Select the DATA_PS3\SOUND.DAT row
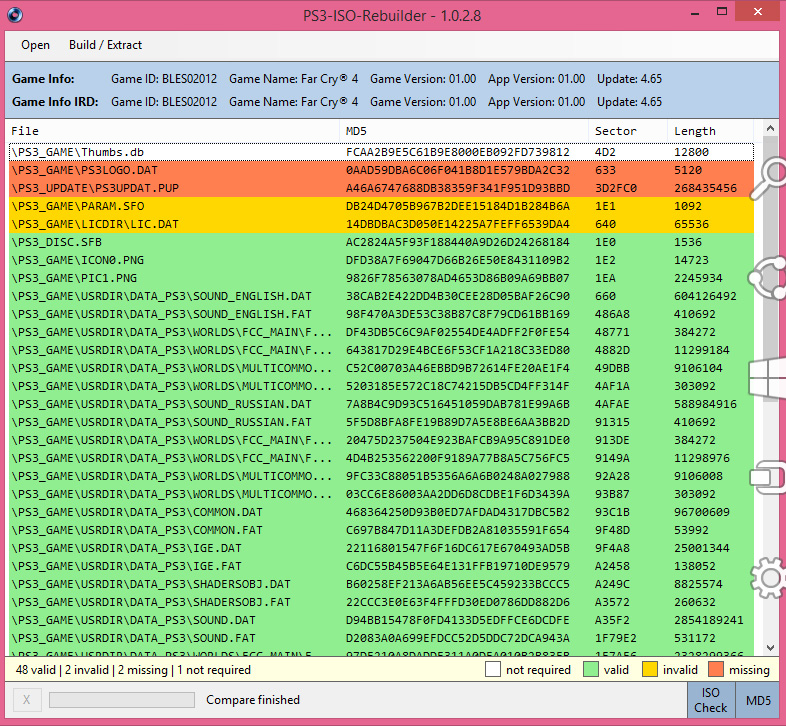 (x=381, y=620)
